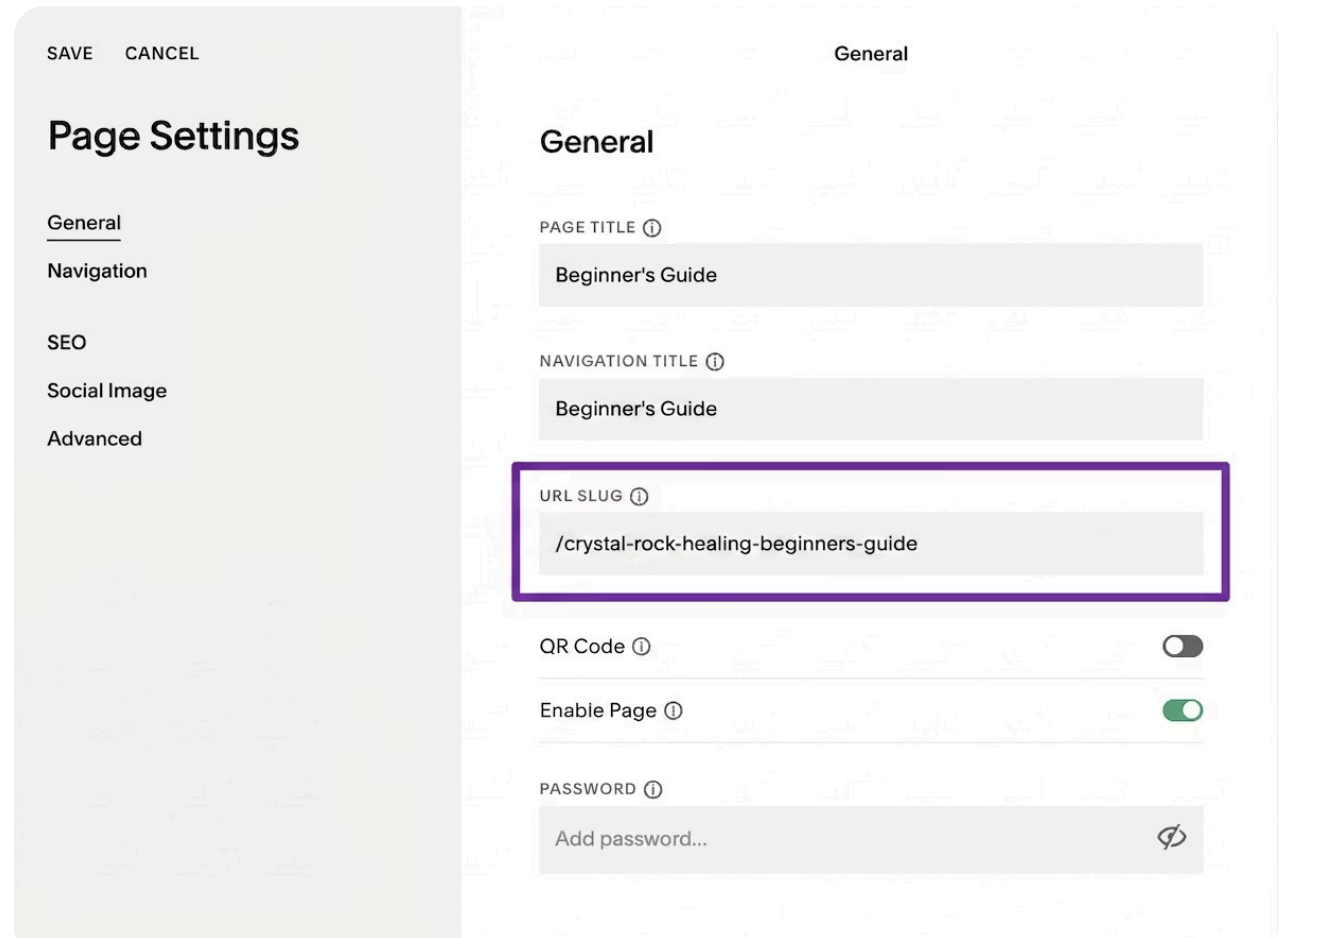
Task: Click the Add password field
Action: (x=871, y=839)
